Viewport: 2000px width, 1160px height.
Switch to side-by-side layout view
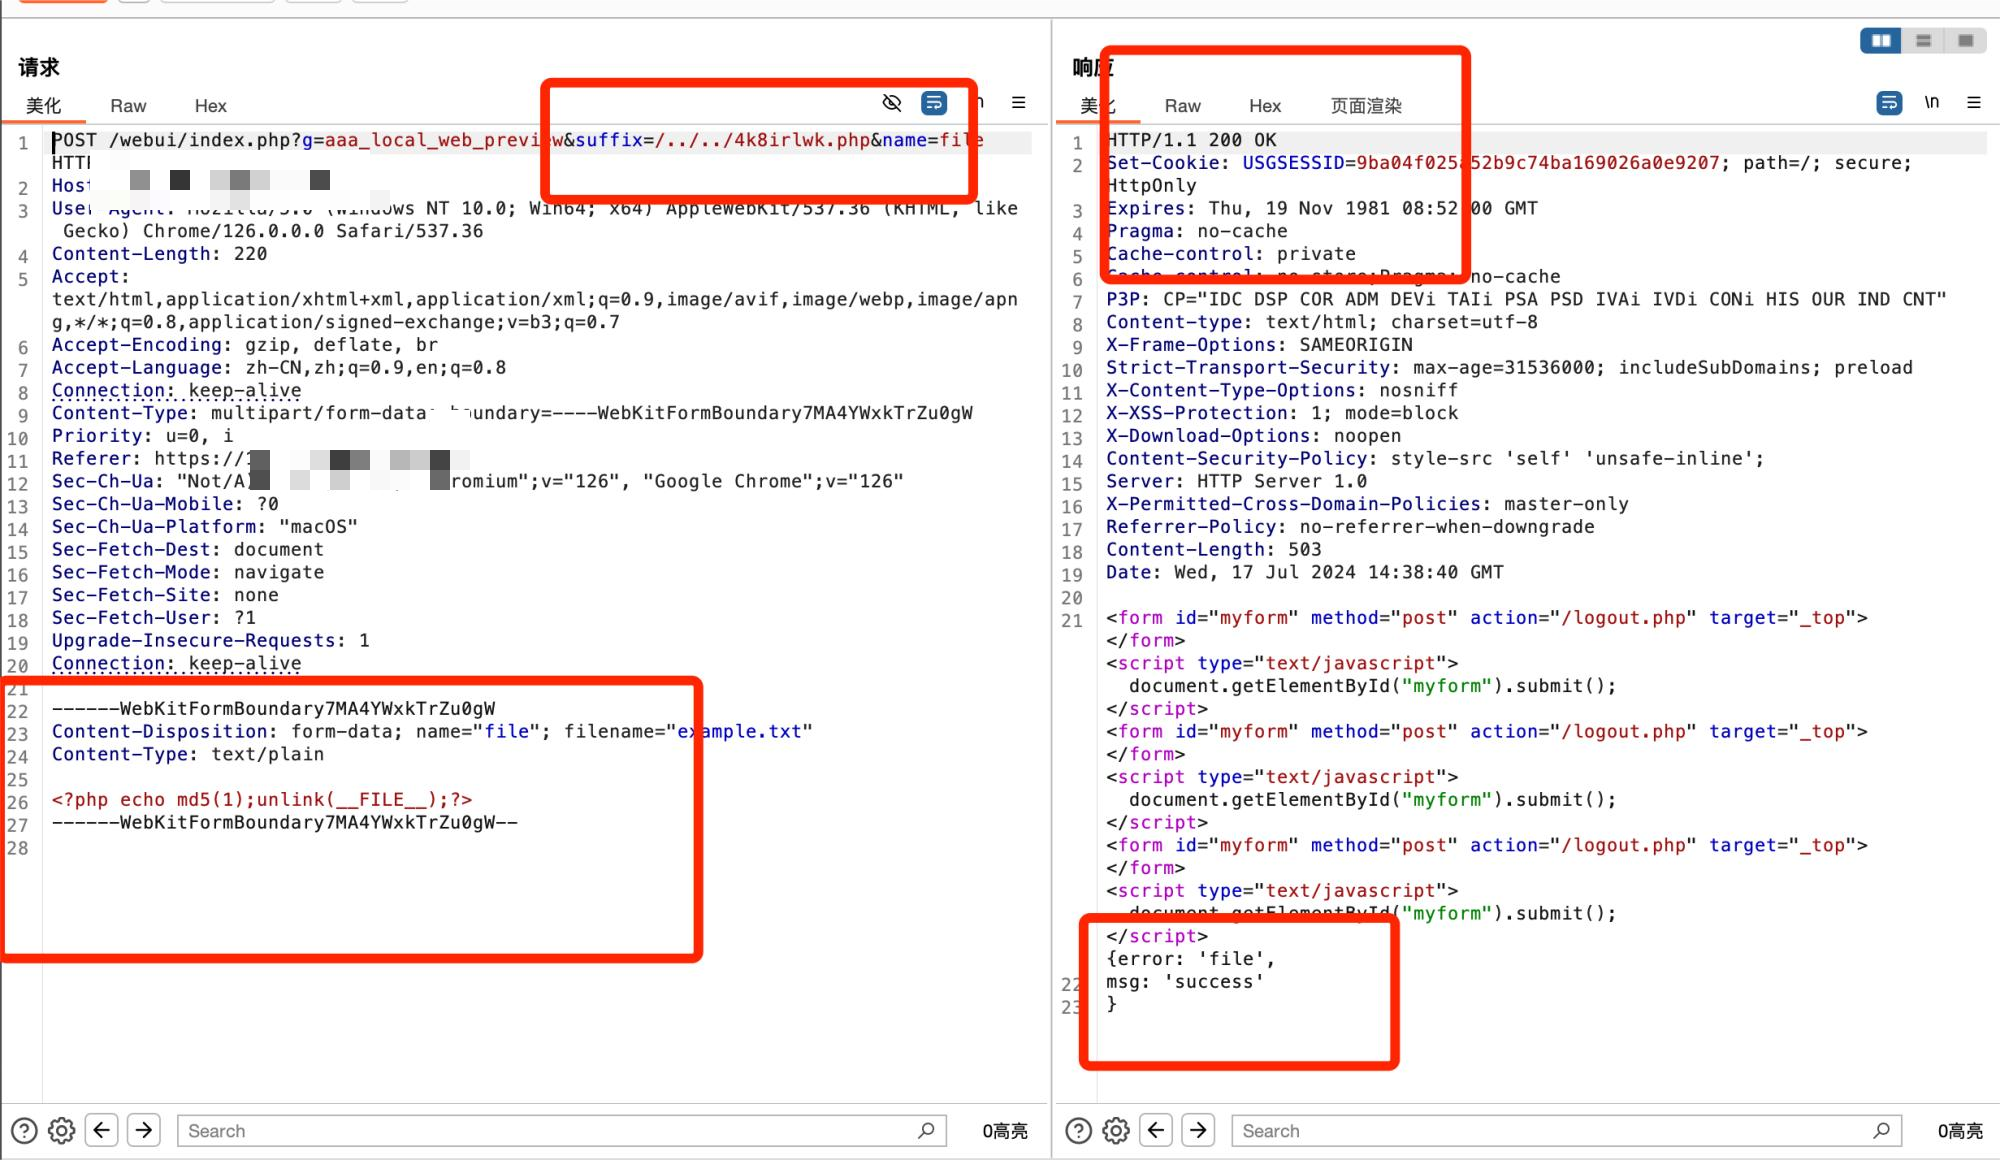(1881, 41)
